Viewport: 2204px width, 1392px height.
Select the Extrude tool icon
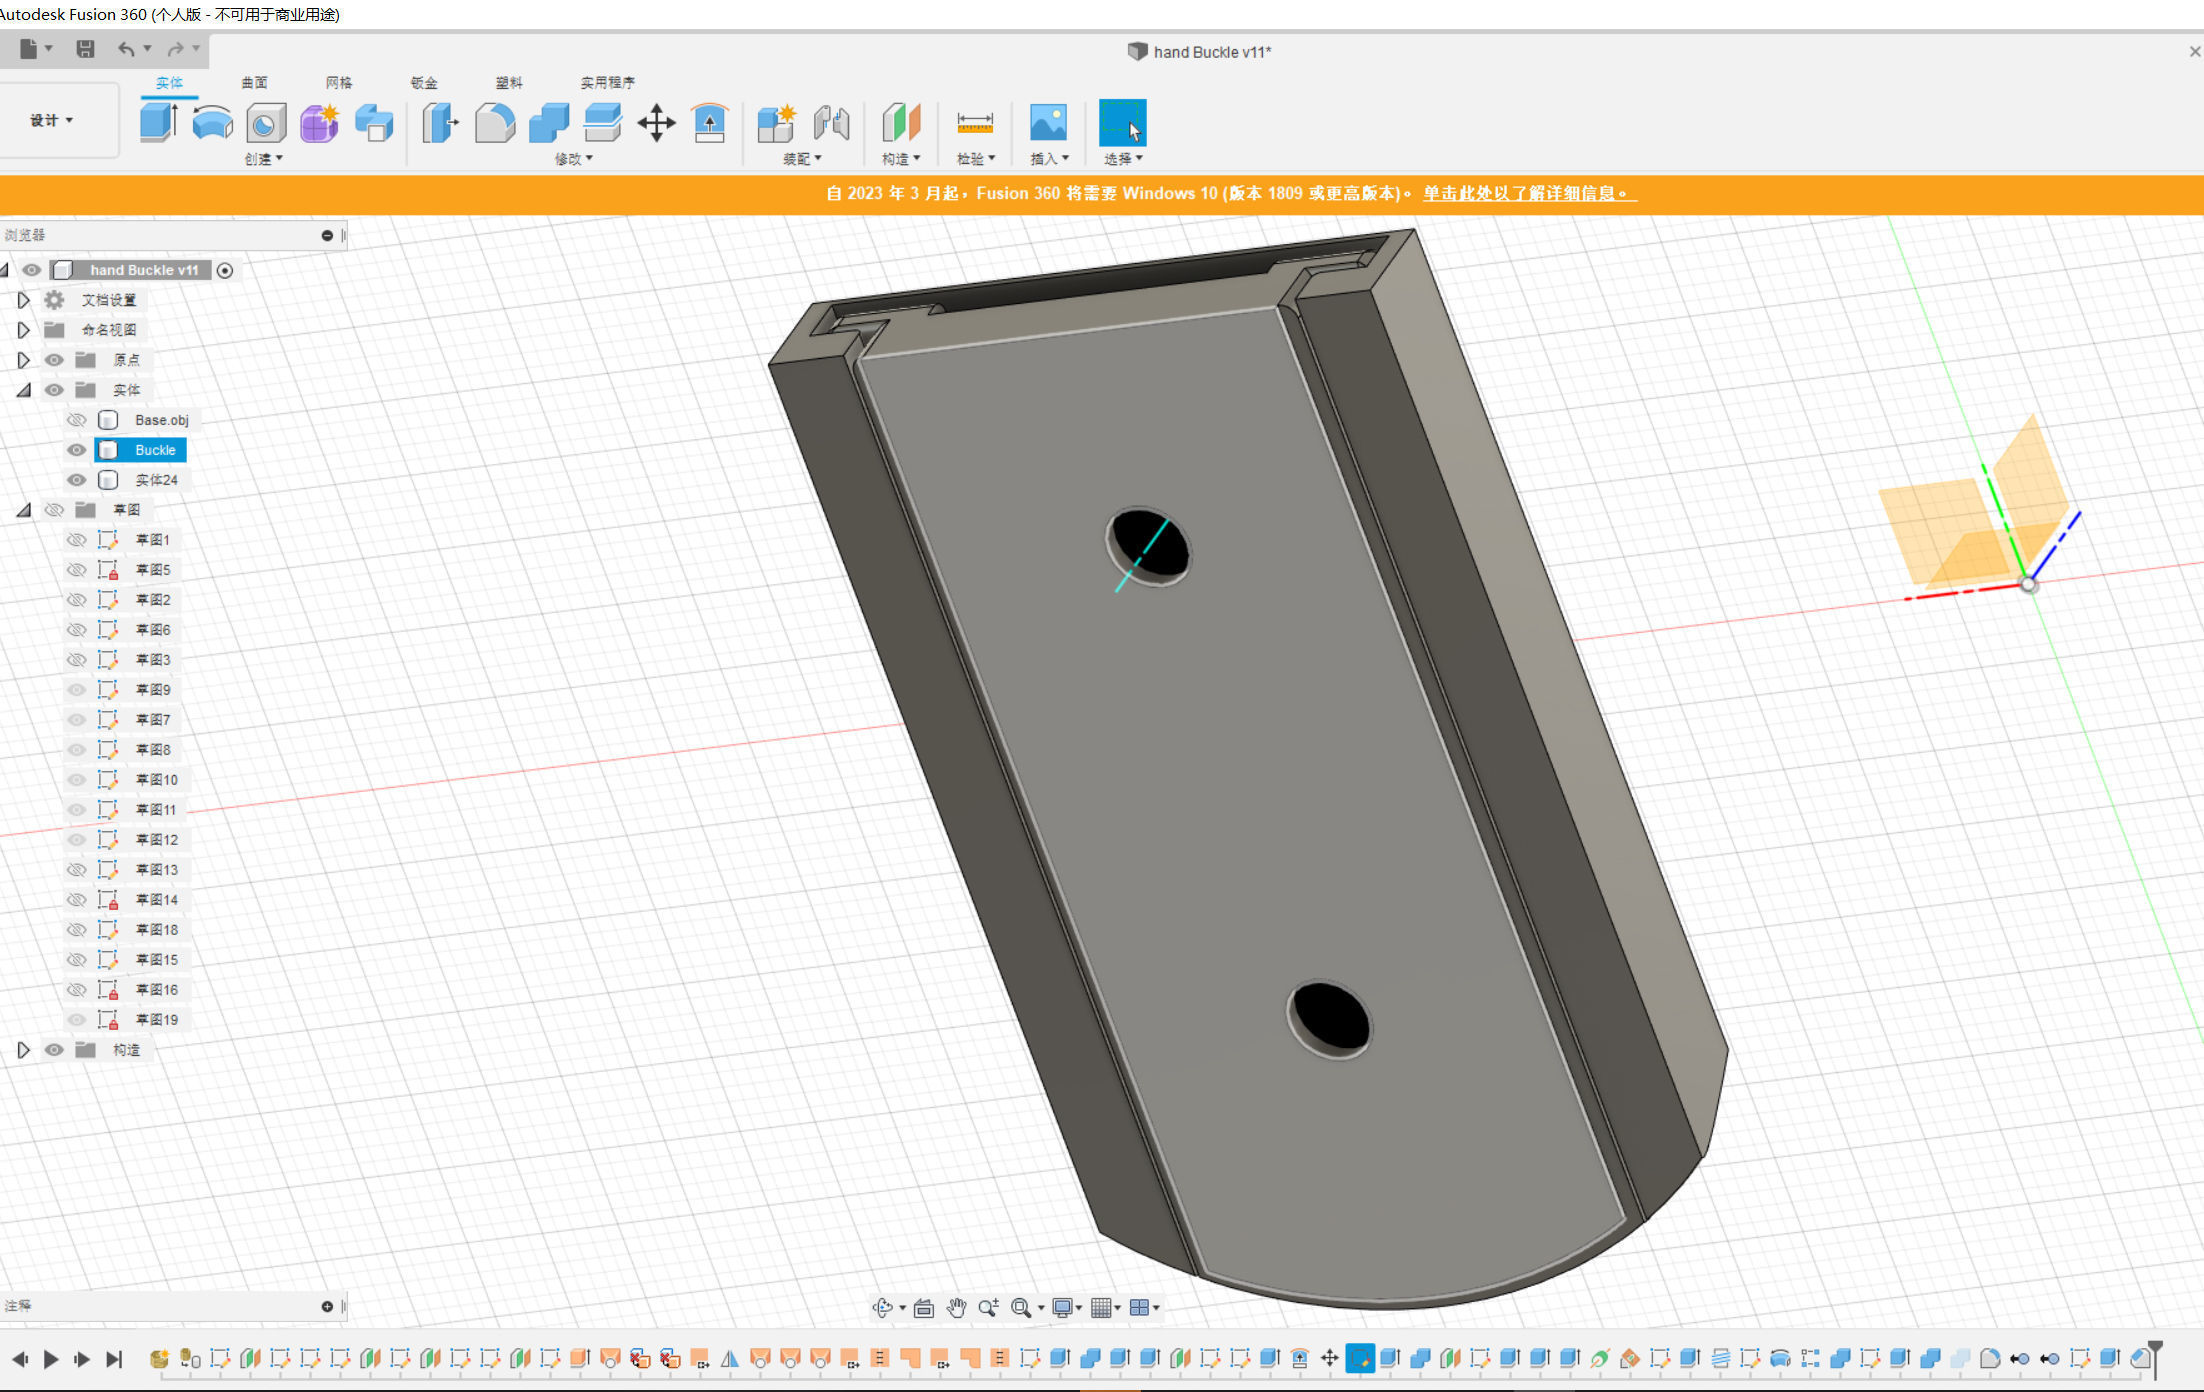pyautogui.click(x=158, y=123)
